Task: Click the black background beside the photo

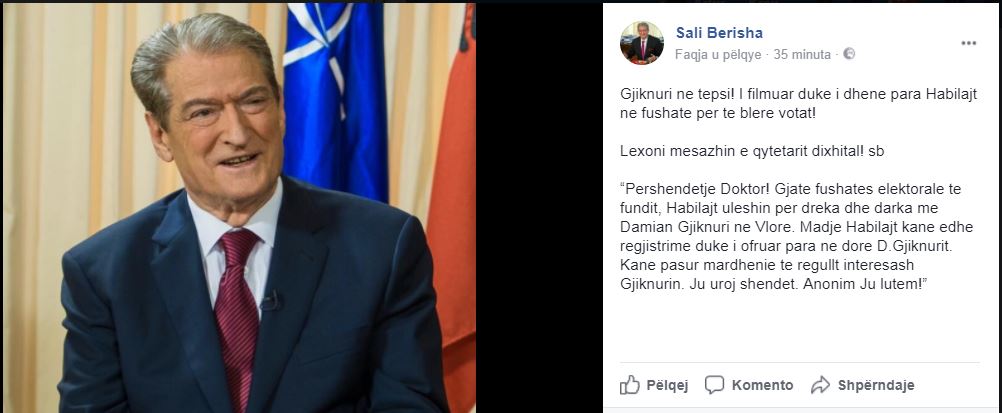Action: click(539, 206)
